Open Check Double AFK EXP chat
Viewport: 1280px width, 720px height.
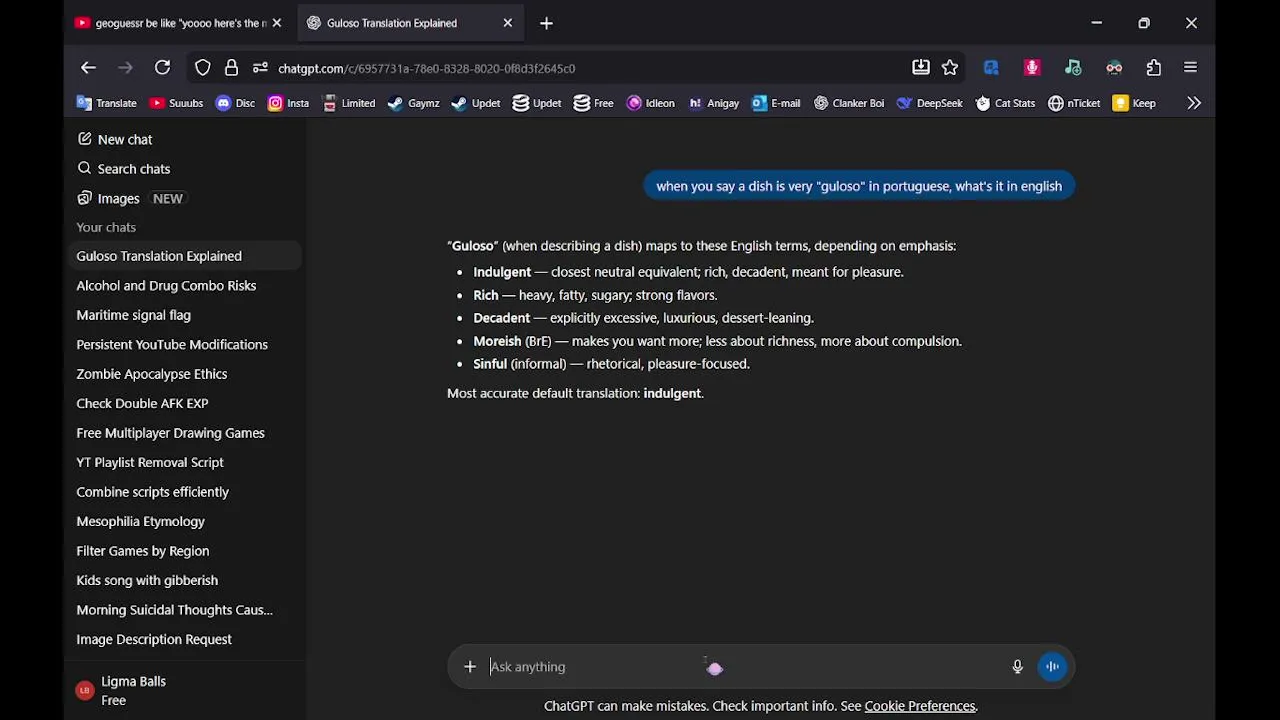pos(142,403)
